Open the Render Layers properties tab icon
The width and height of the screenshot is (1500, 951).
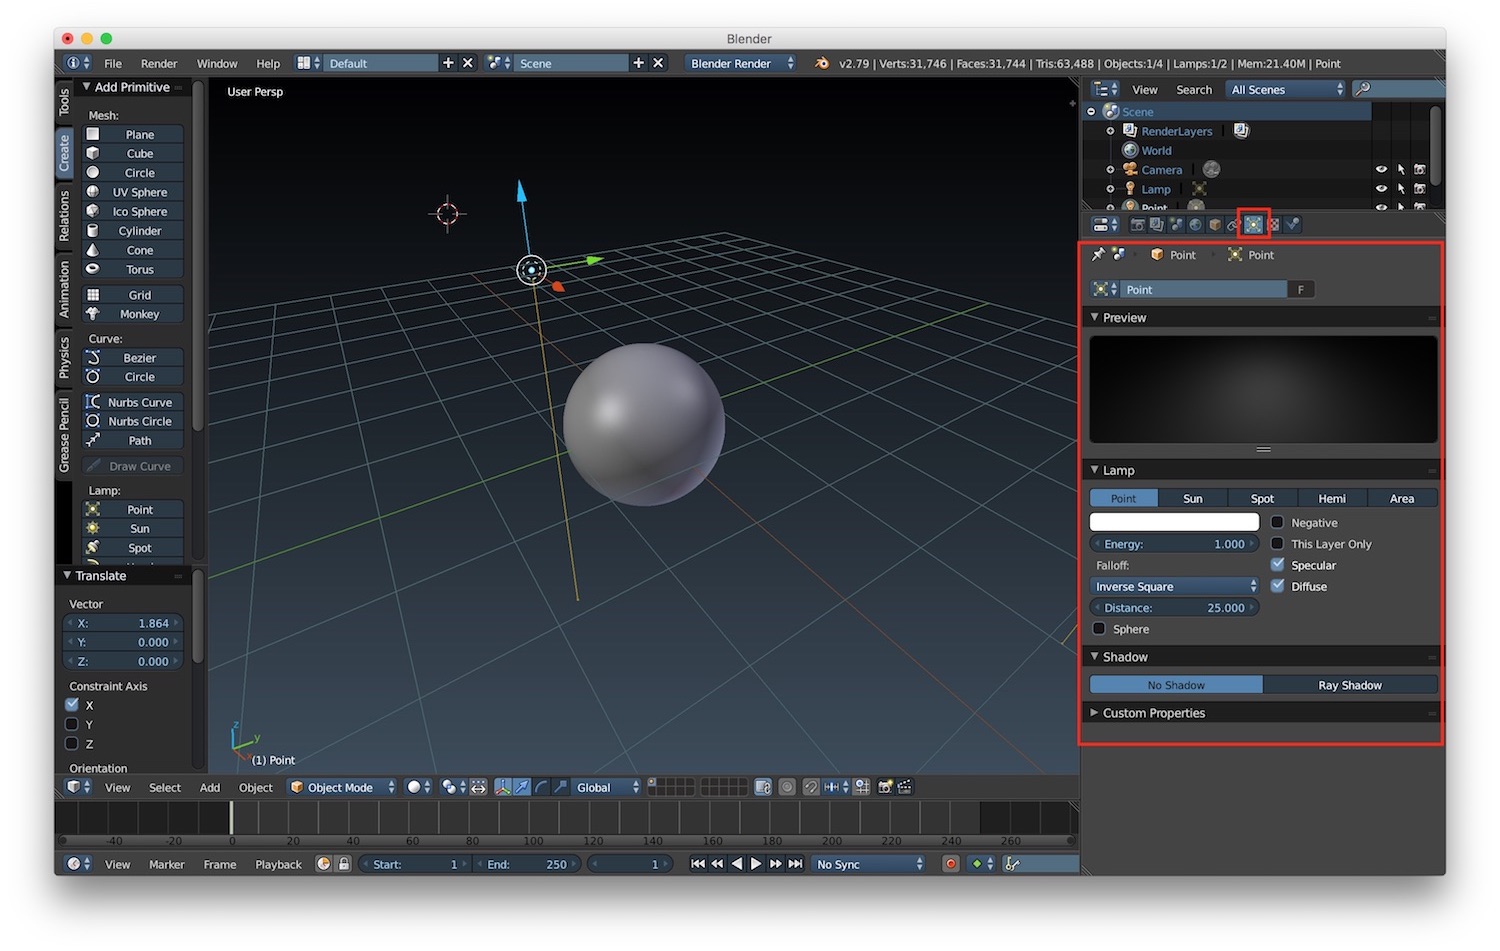pos(1157,225)
